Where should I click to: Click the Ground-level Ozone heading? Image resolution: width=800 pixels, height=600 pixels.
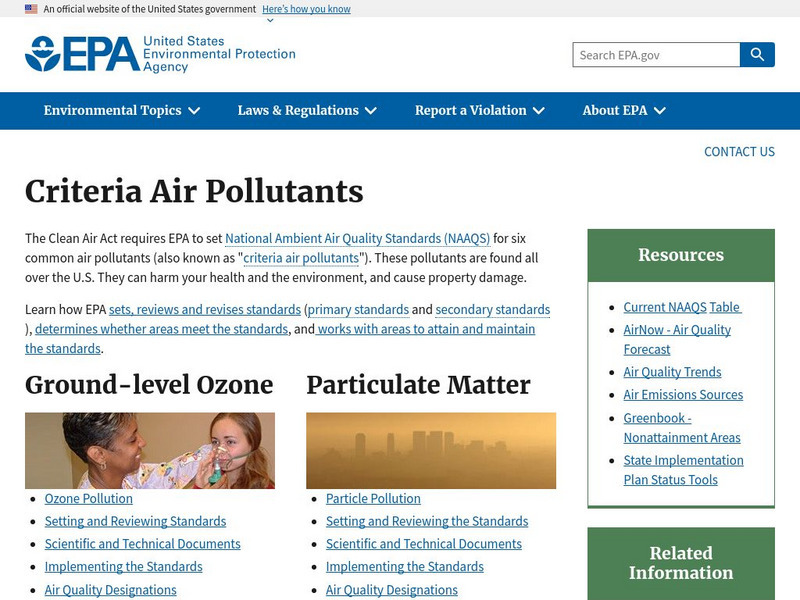[x=149, y=385]
